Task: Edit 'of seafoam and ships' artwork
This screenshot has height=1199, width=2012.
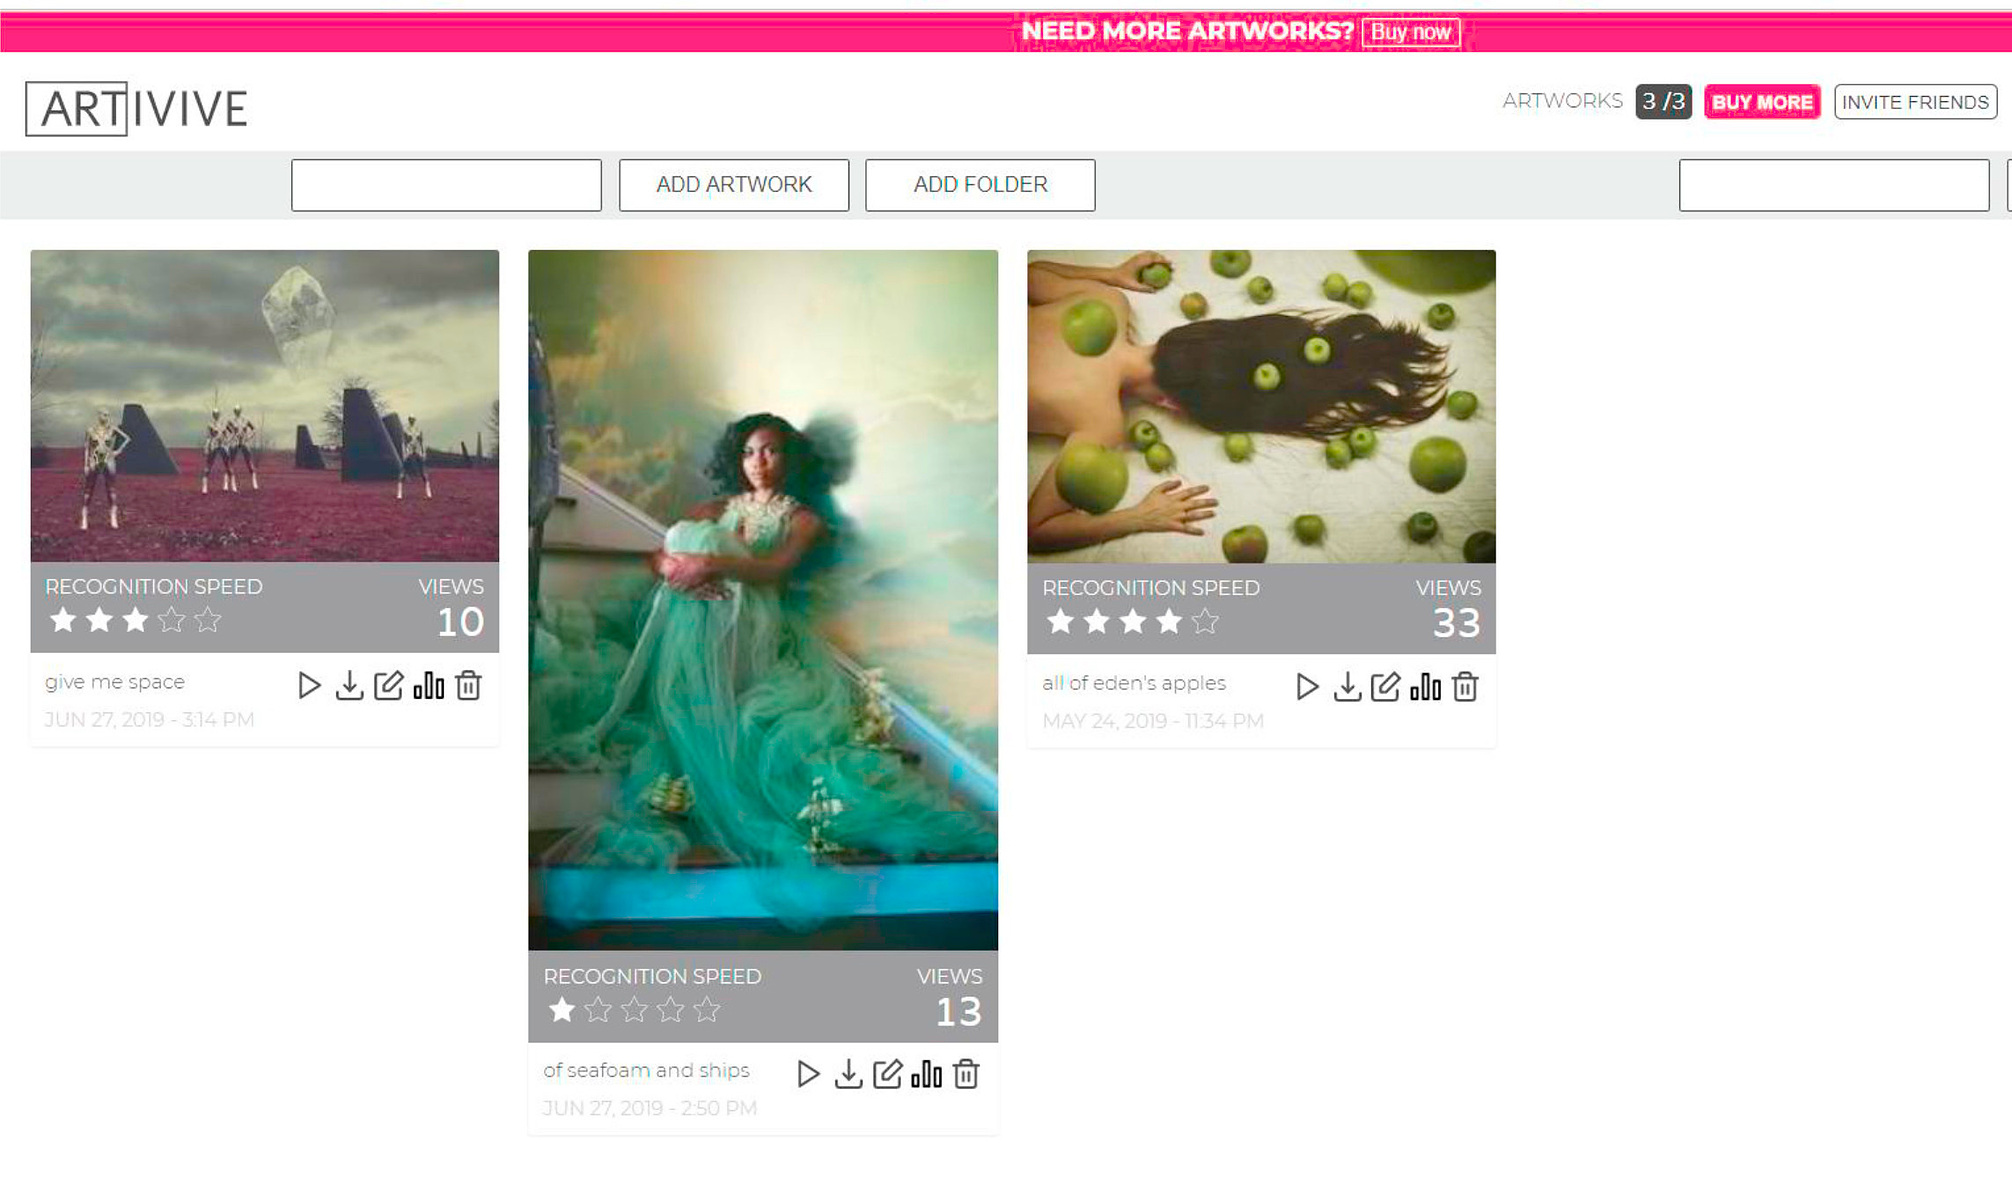Action: pos(887,1074)
